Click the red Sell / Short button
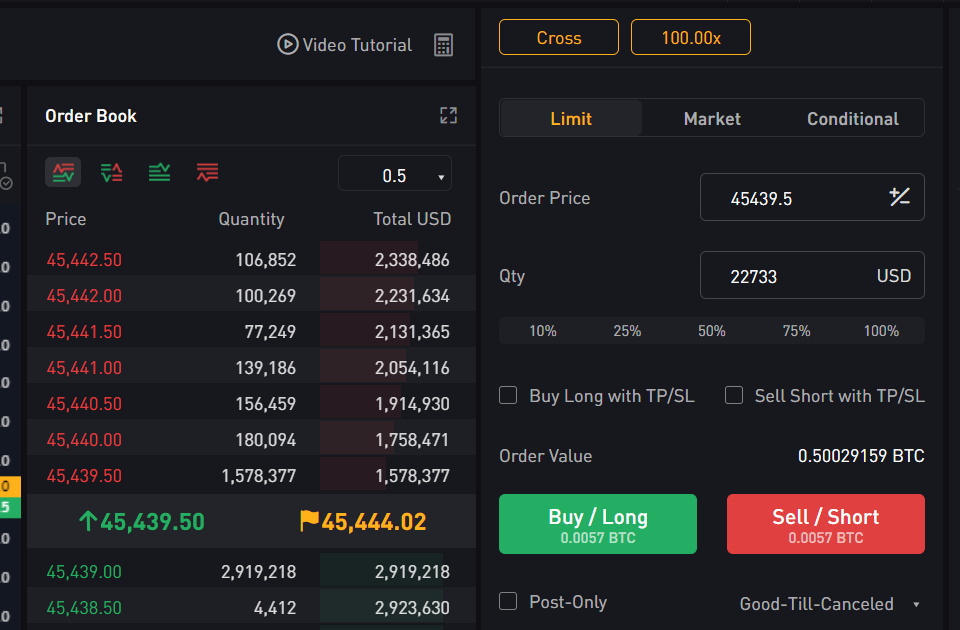Screen dimensions: 960x630 [x=825, y=524]
